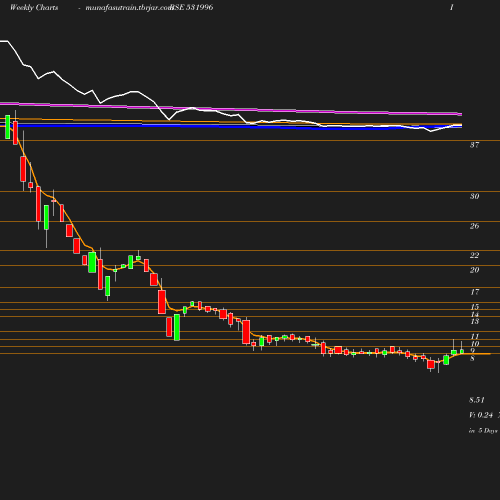Click the price axis label 20

coord(474,270)
